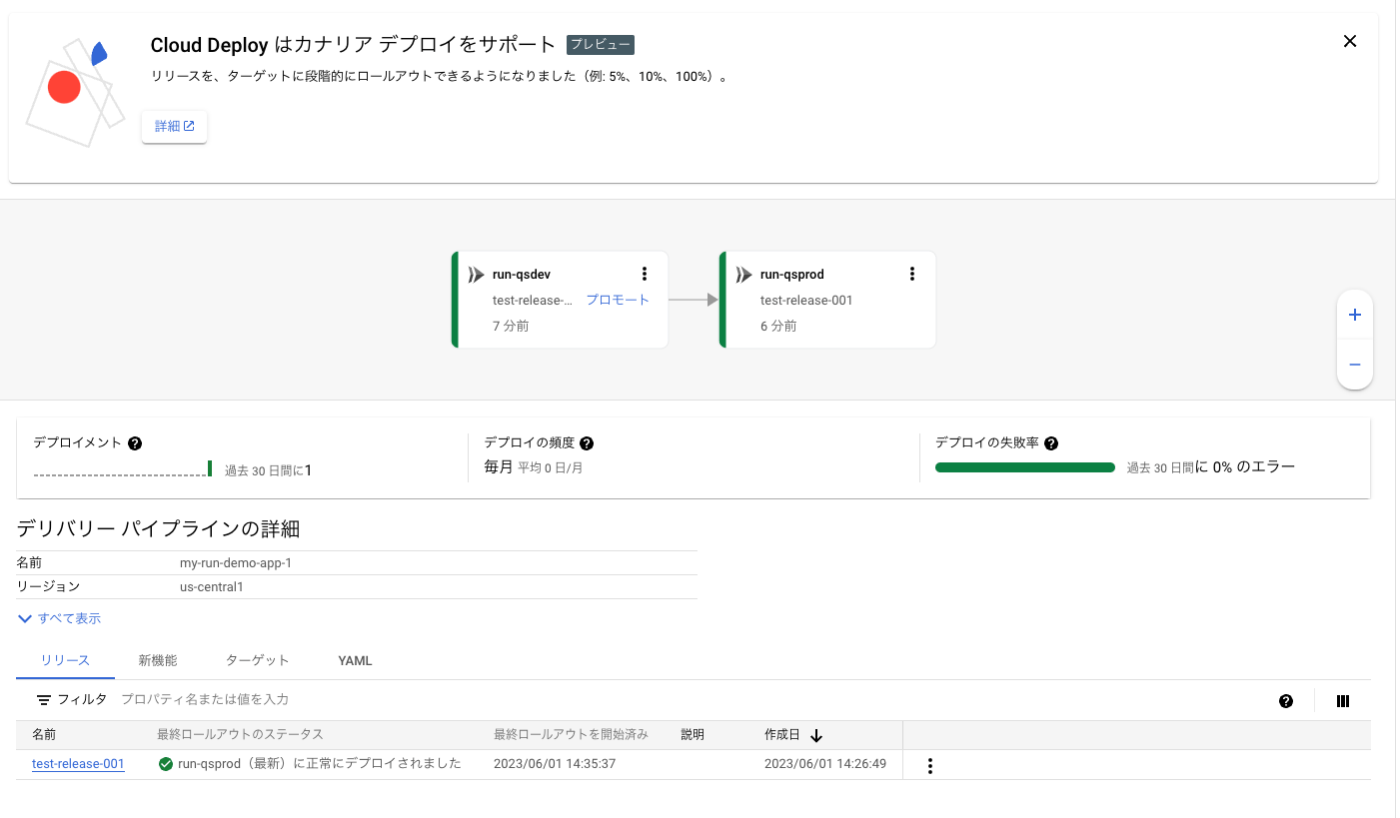Image resolution: width=1400 pixels, height=818 pixels.
Task: Switch to the ターゲット tab
Action: pos(257,660)
